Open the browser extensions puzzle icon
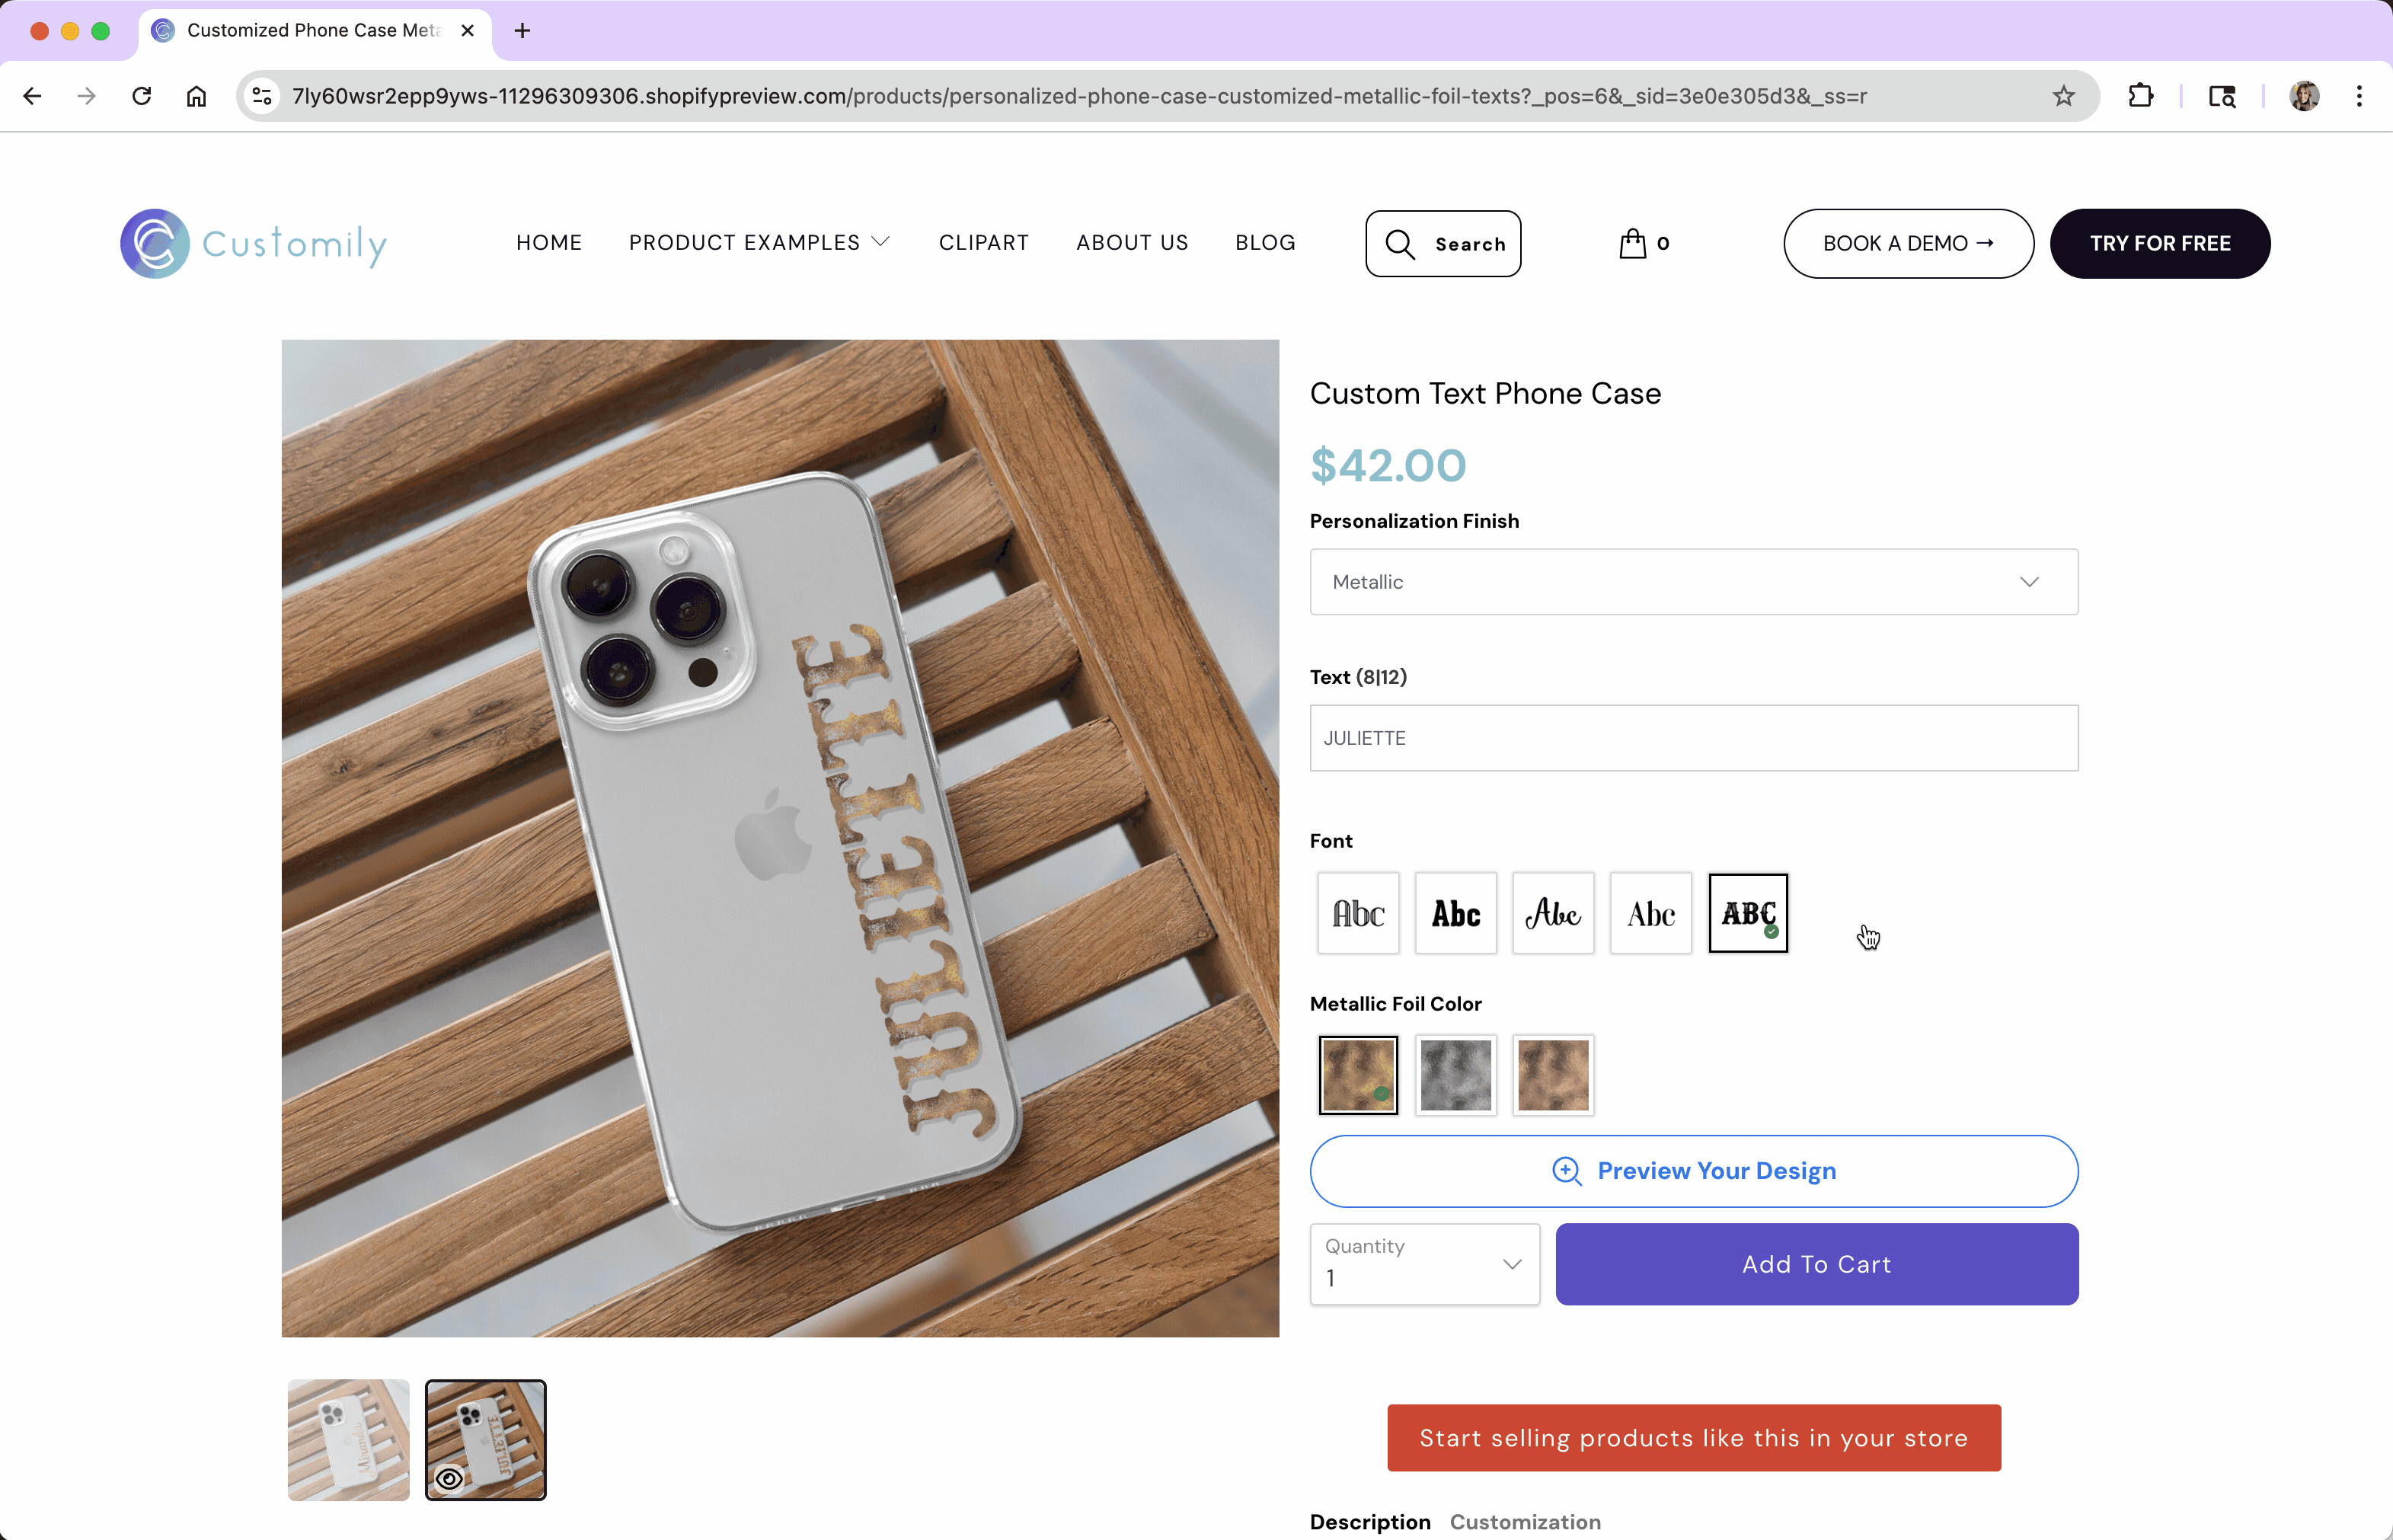This screenshot has height=1540, width=2393. pos(2140,96)
